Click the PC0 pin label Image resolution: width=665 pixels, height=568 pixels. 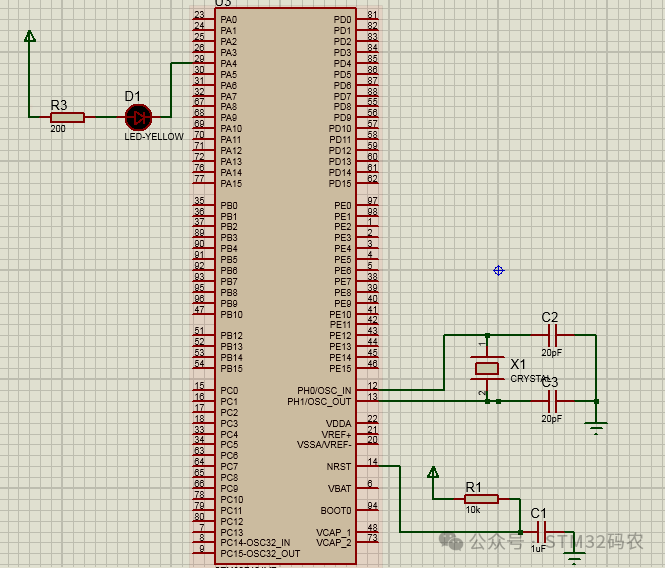[229, 390]
